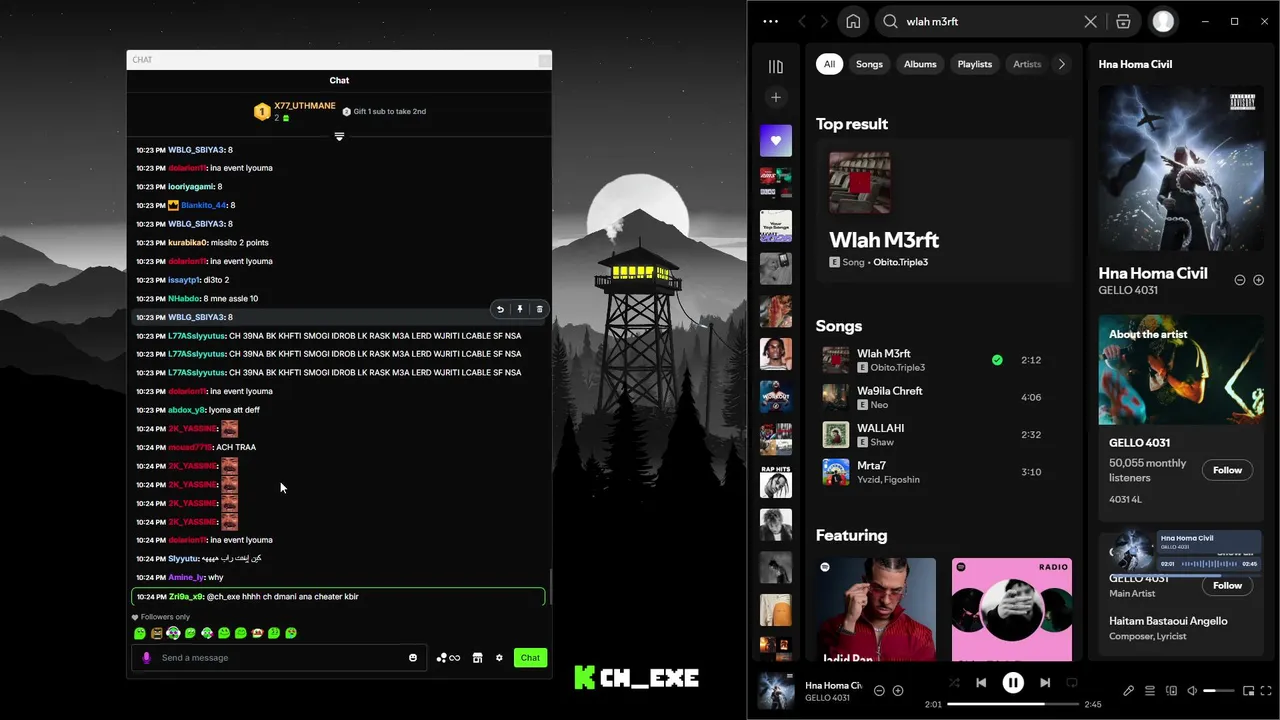Click the Spotify search box text
The image size is (1280, 720).
[932, 21]
